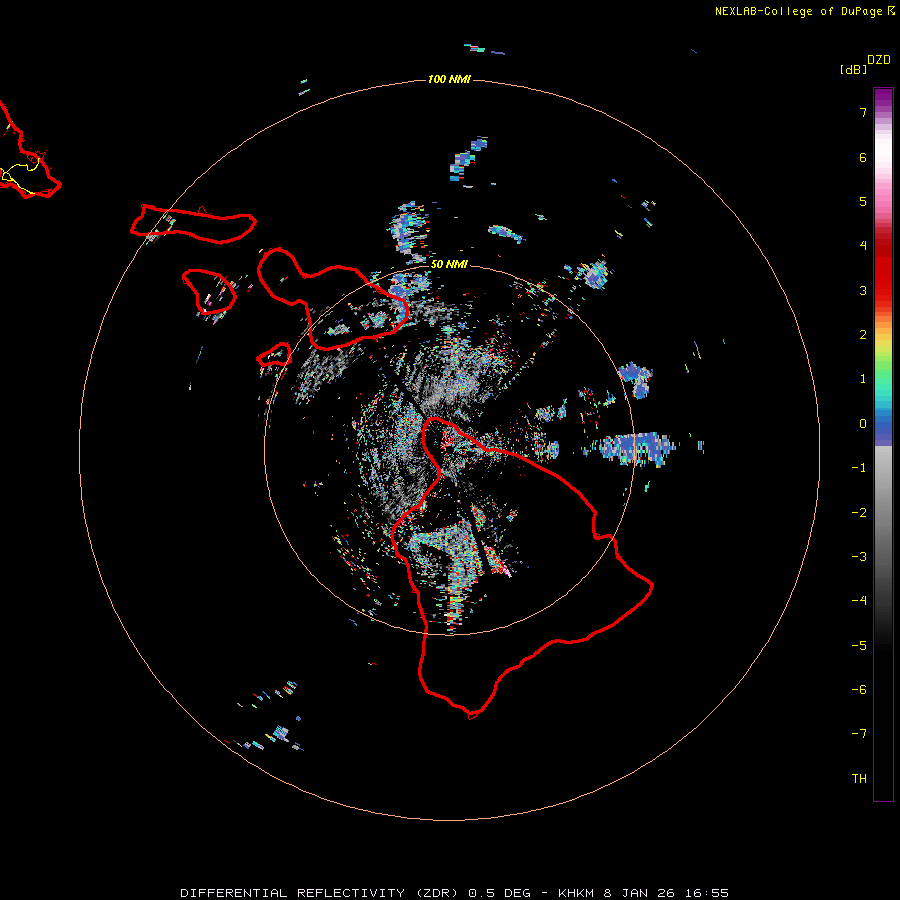Select the 50 NMI range ring label

(x=449, y=264)
